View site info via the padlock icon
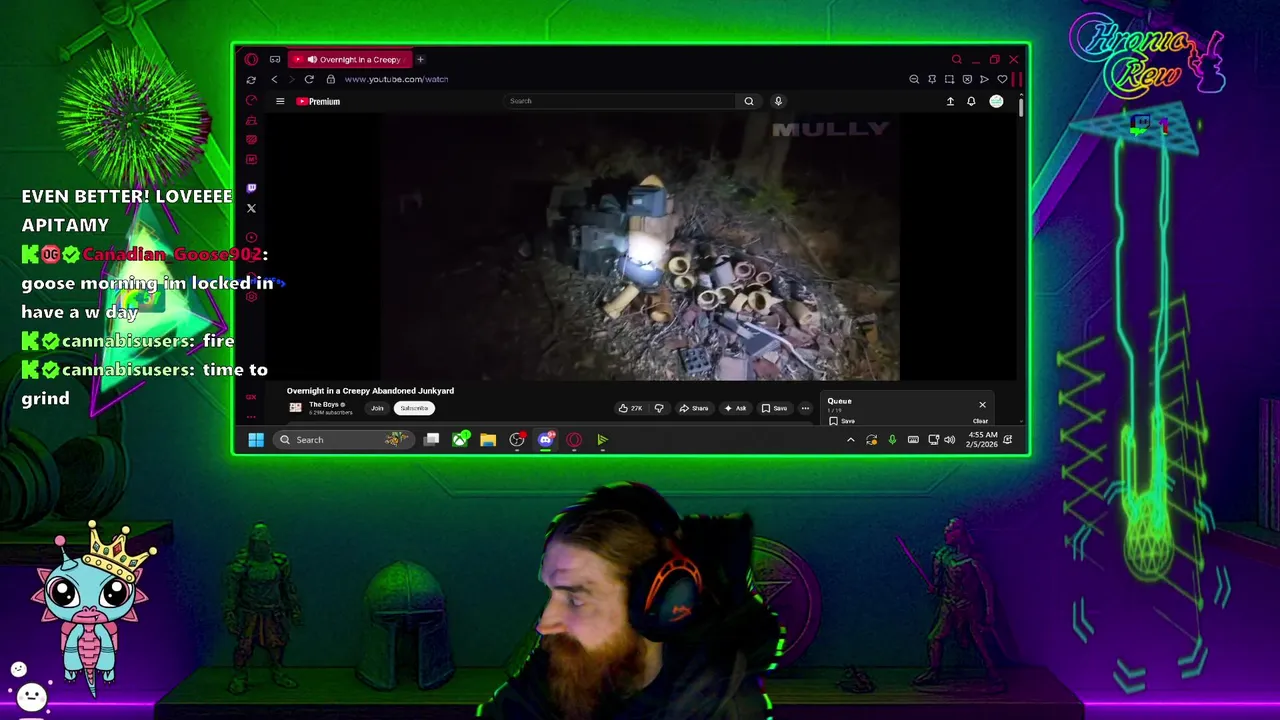Viewport: 1280px width, 720px height. (330, 79)
